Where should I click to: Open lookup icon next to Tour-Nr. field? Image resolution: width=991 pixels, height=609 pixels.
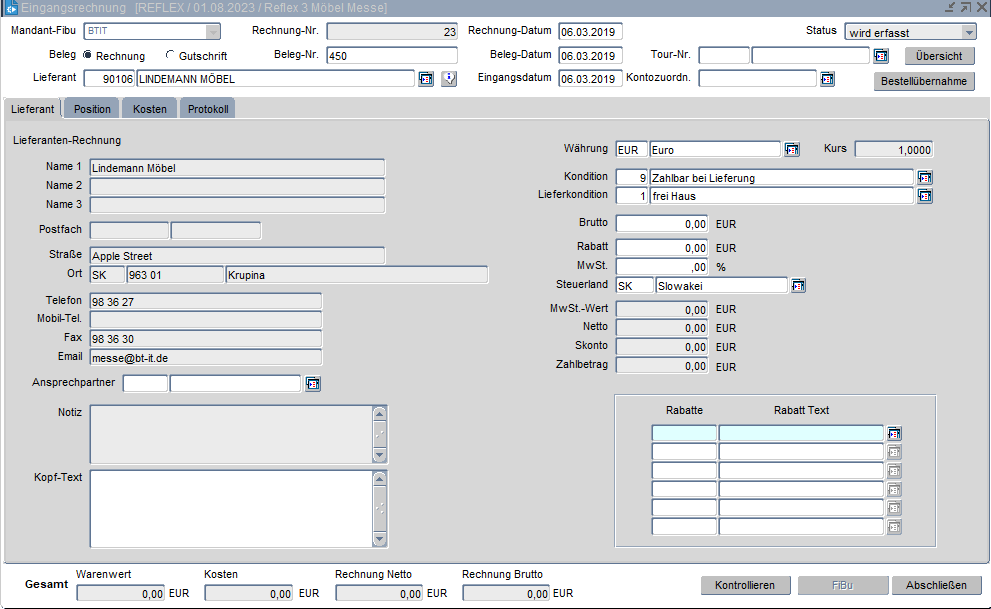pyautogui.click(x=881, y=56)
